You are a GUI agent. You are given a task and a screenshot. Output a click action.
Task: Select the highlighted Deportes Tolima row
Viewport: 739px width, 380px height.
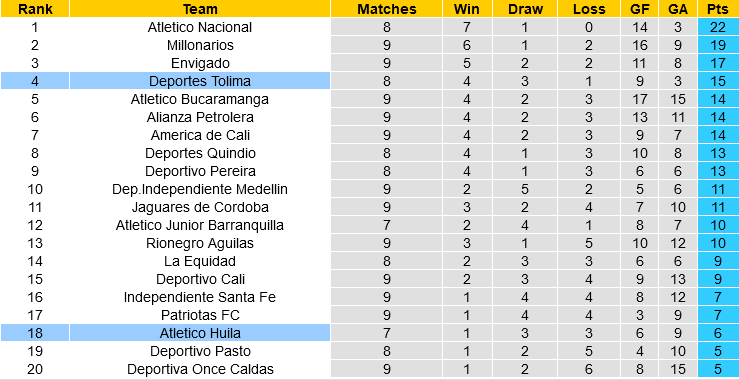coord(370,81)
